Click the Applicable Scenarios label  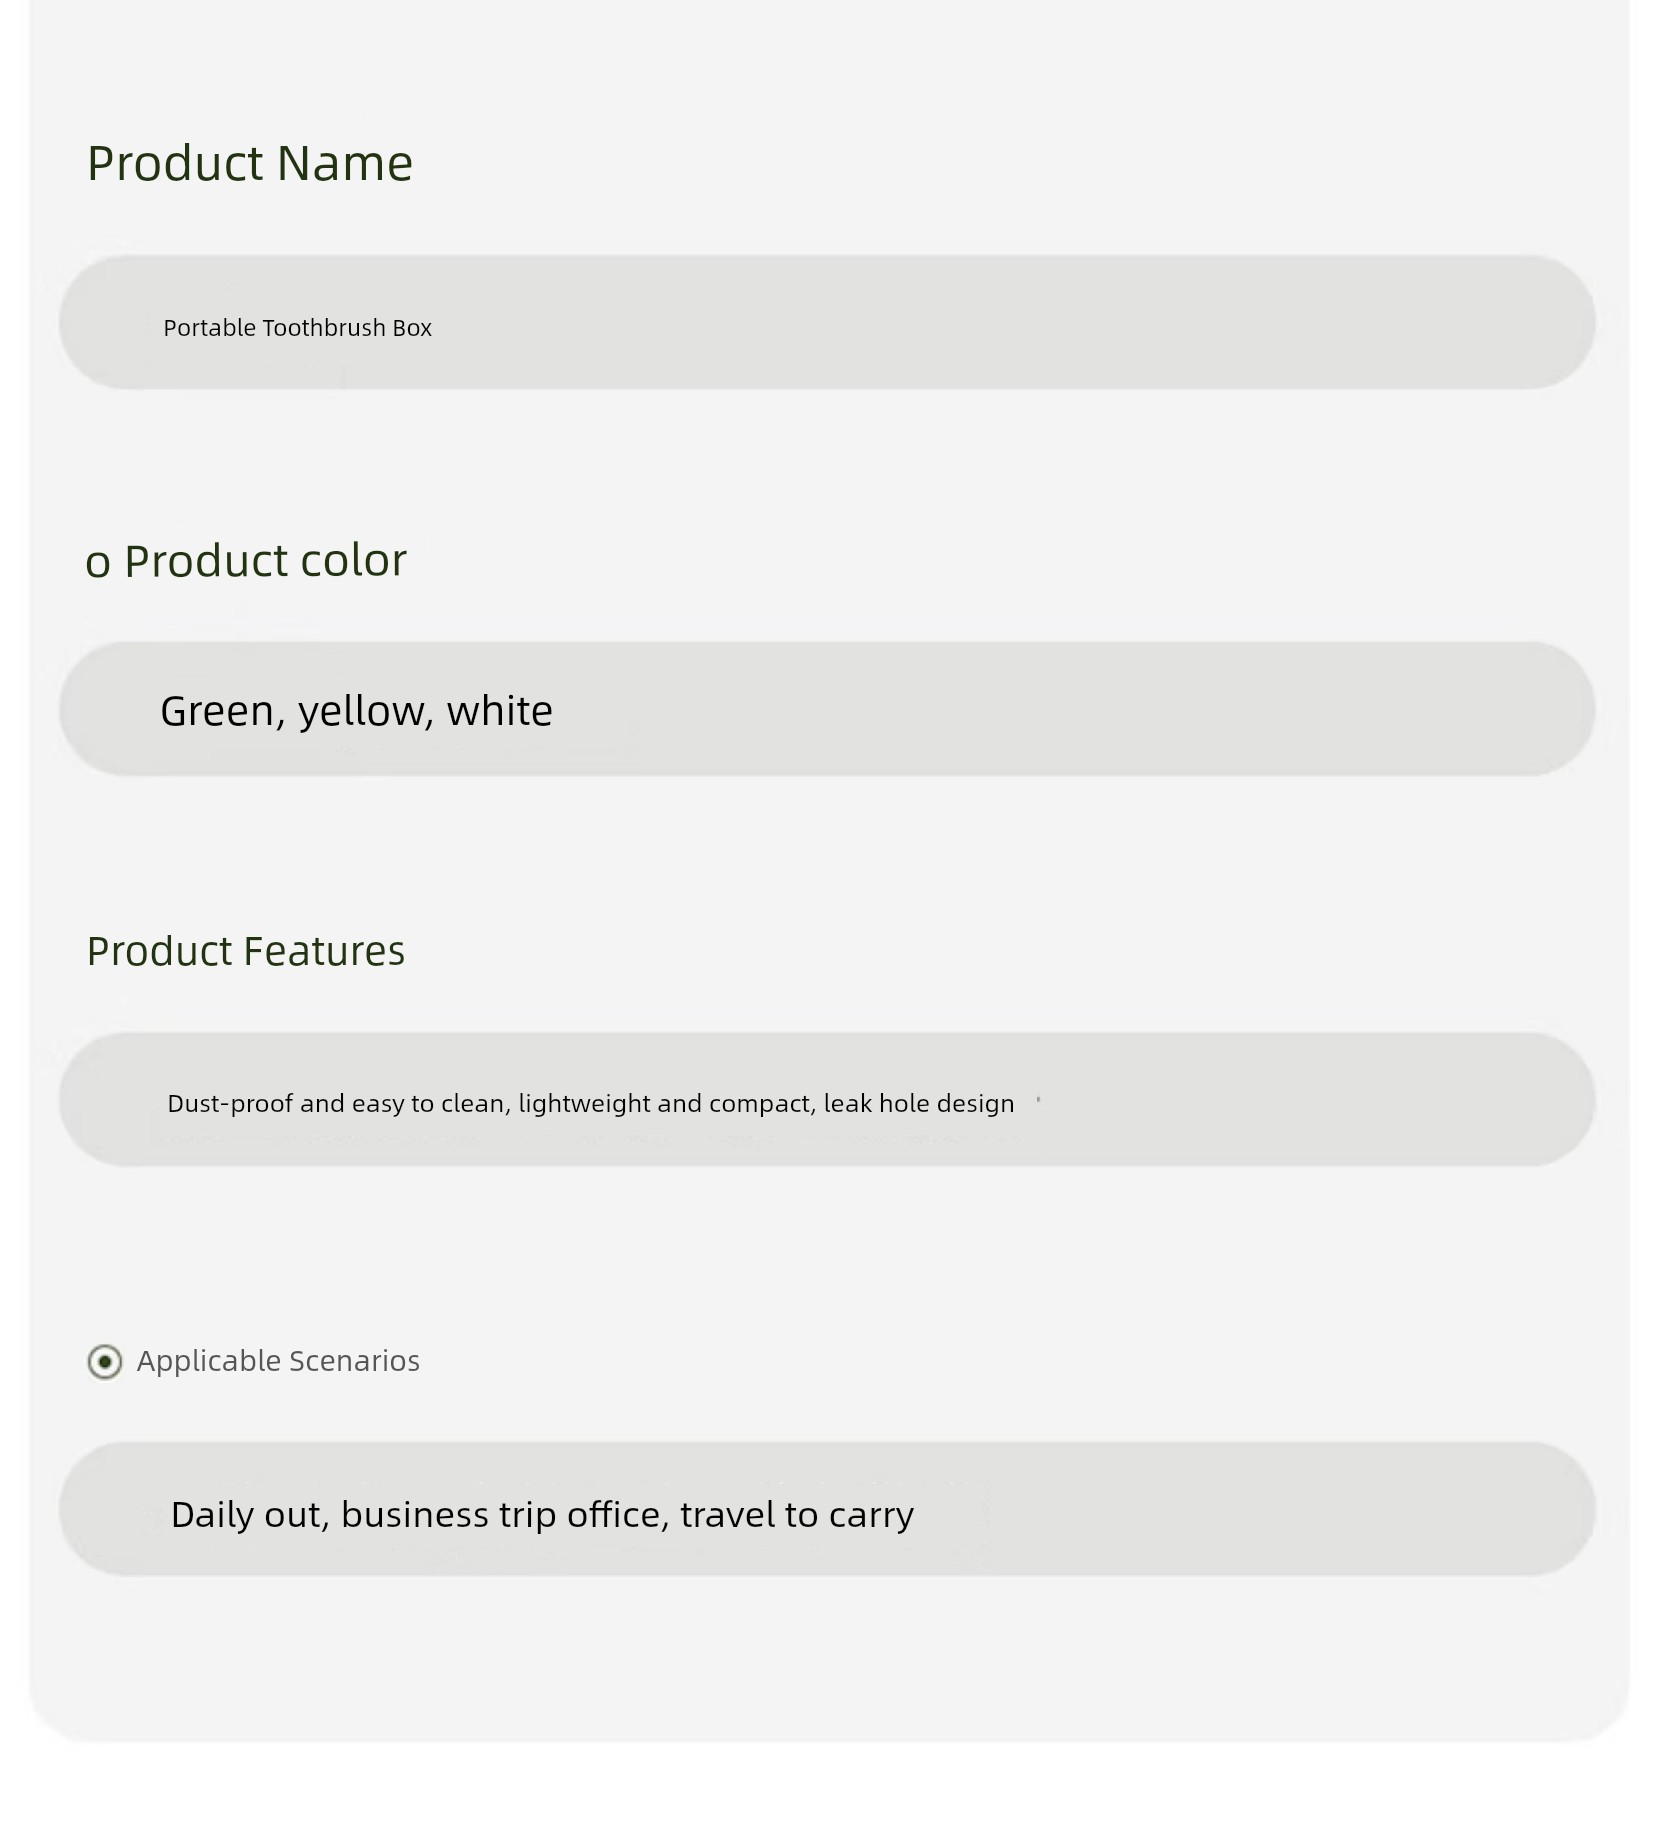[278, 1361]
